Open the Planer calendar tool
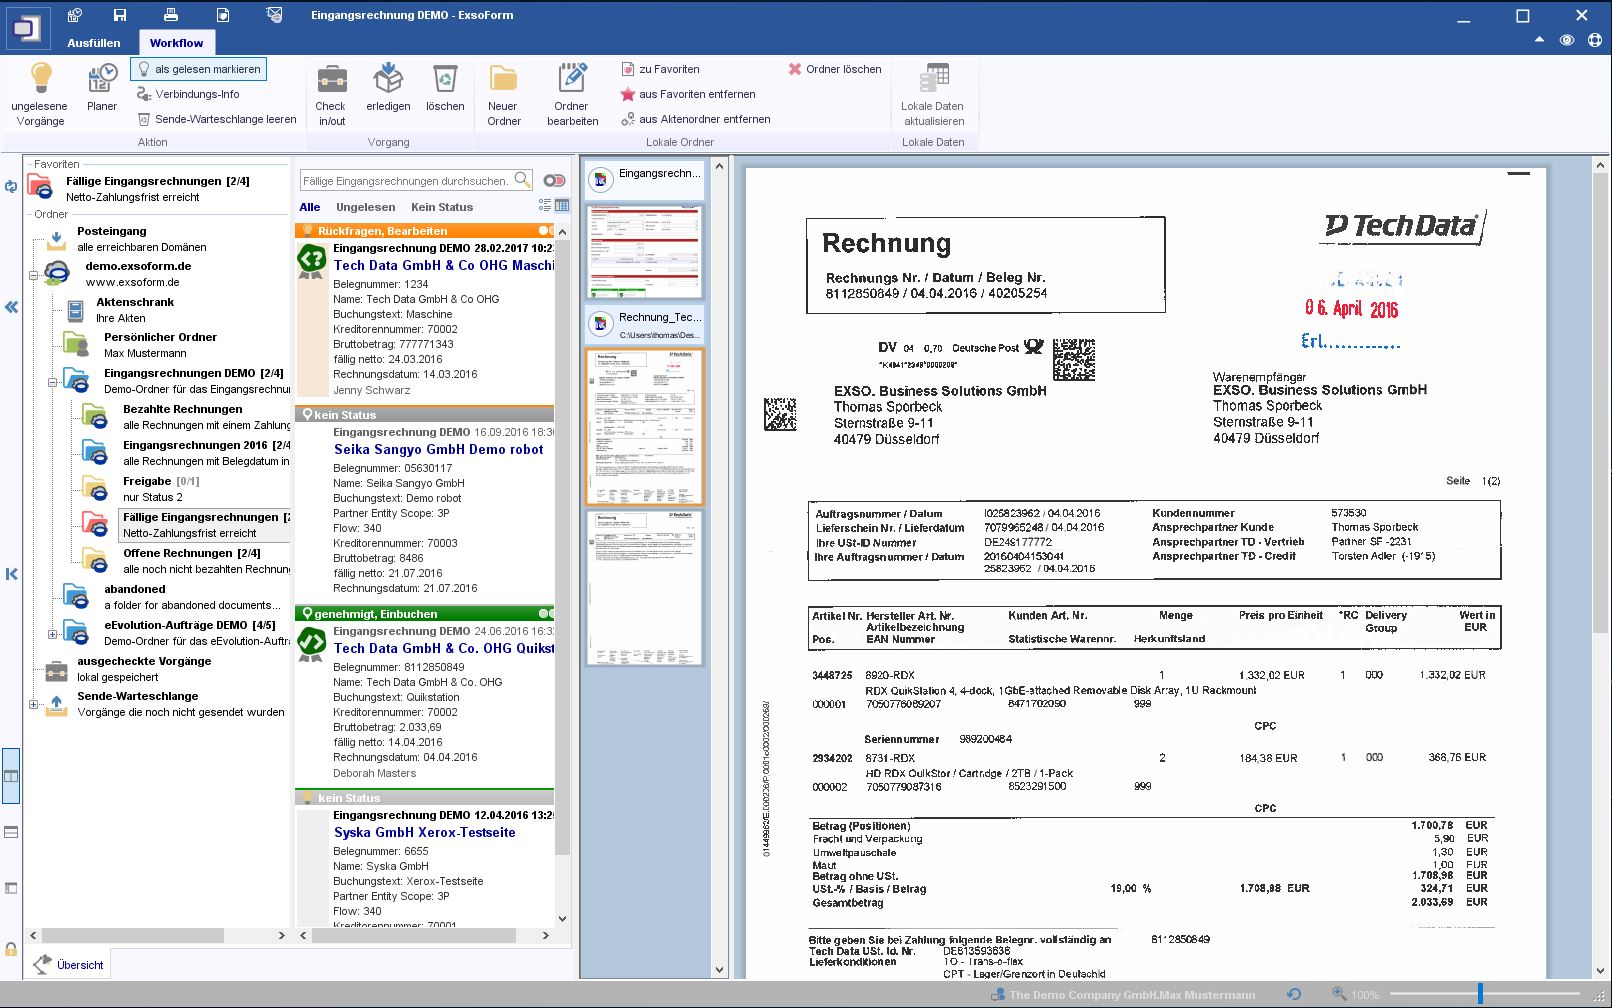The image size is (1612, 1008). [x=102, y=78]
